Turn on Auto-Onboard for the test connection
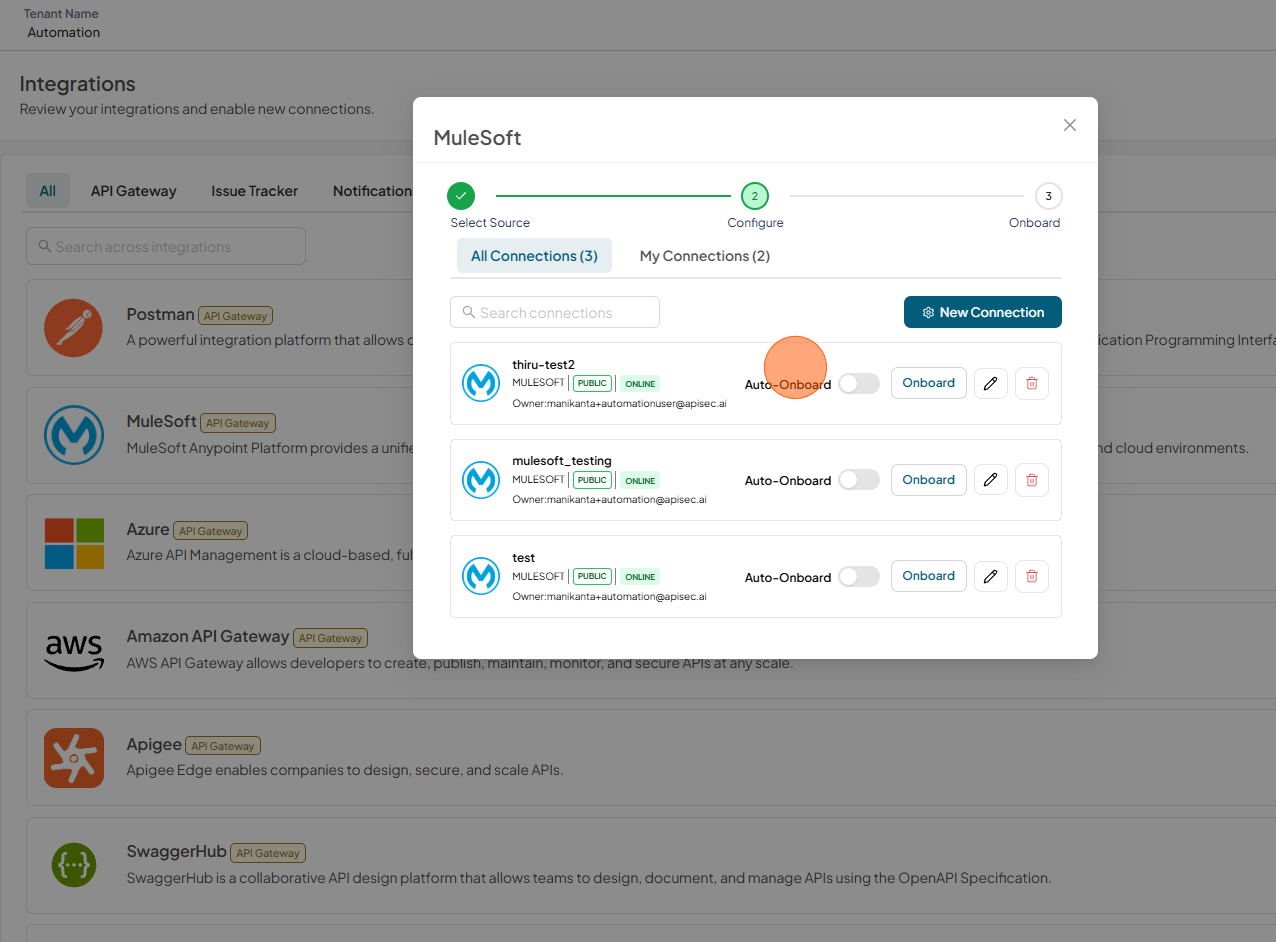 coord(859,577)
